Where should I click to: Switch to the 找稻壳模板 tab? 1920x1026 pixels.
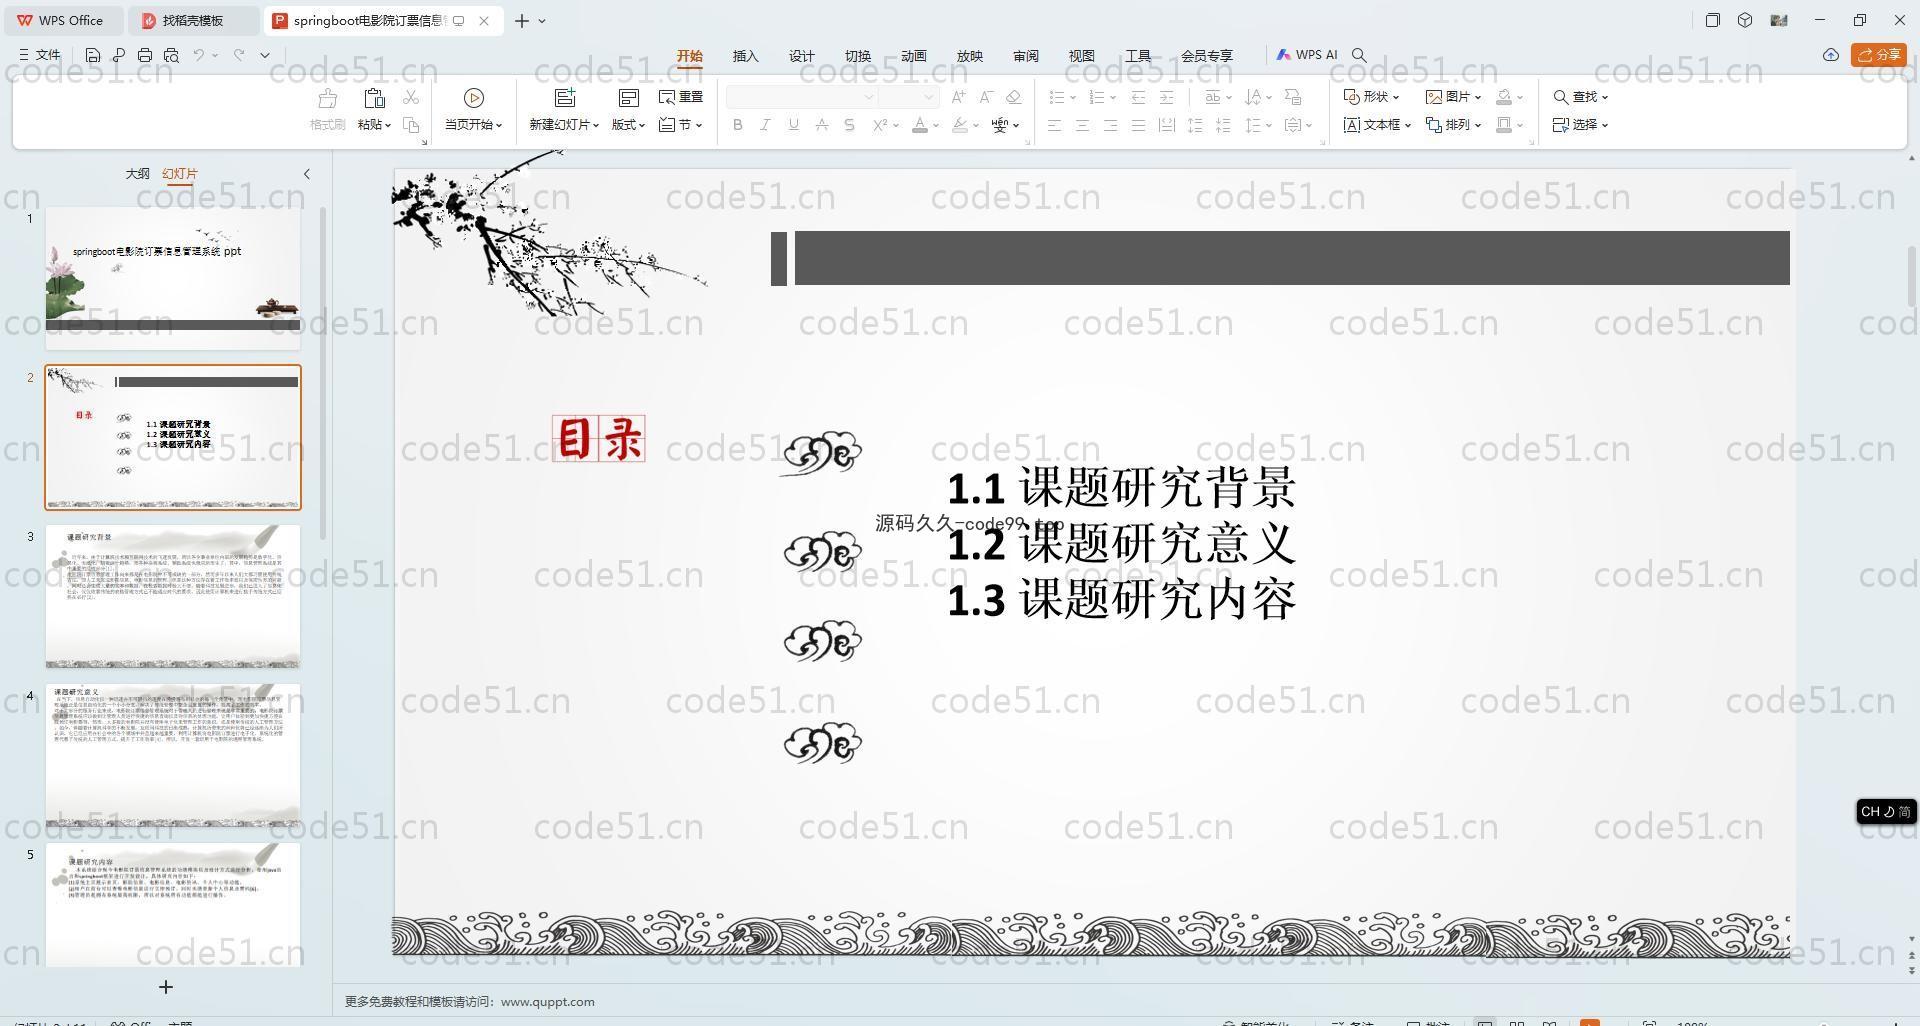coord(193,20)
